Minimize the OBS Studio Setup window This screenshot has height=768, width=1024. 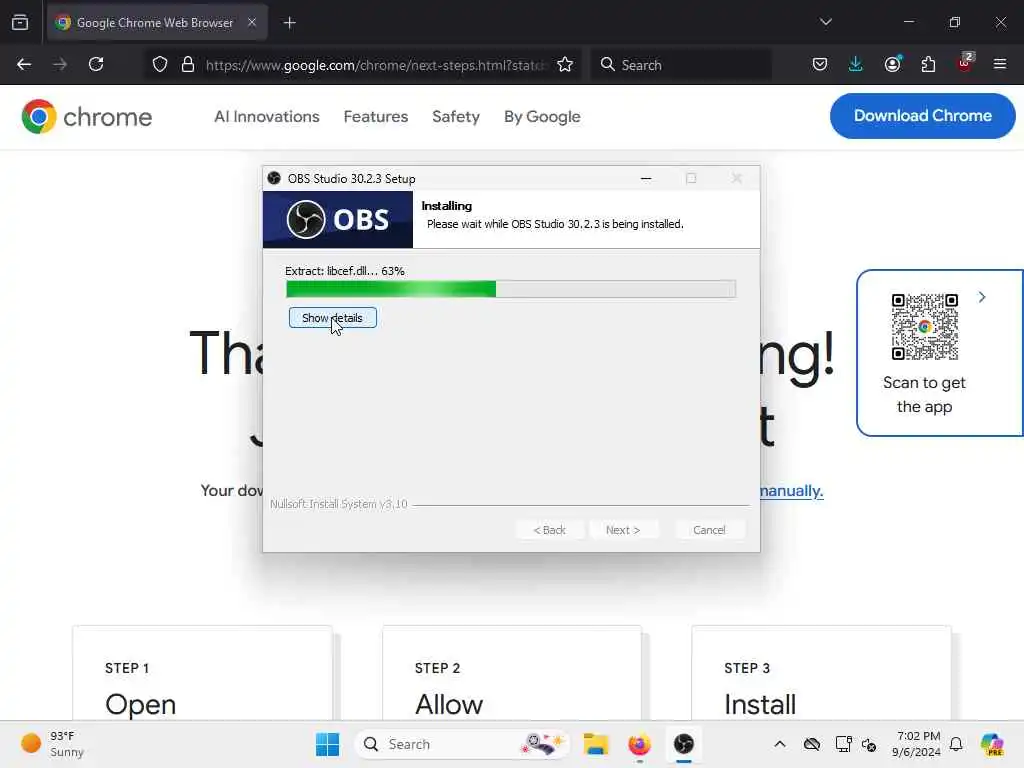pos(646,178)
